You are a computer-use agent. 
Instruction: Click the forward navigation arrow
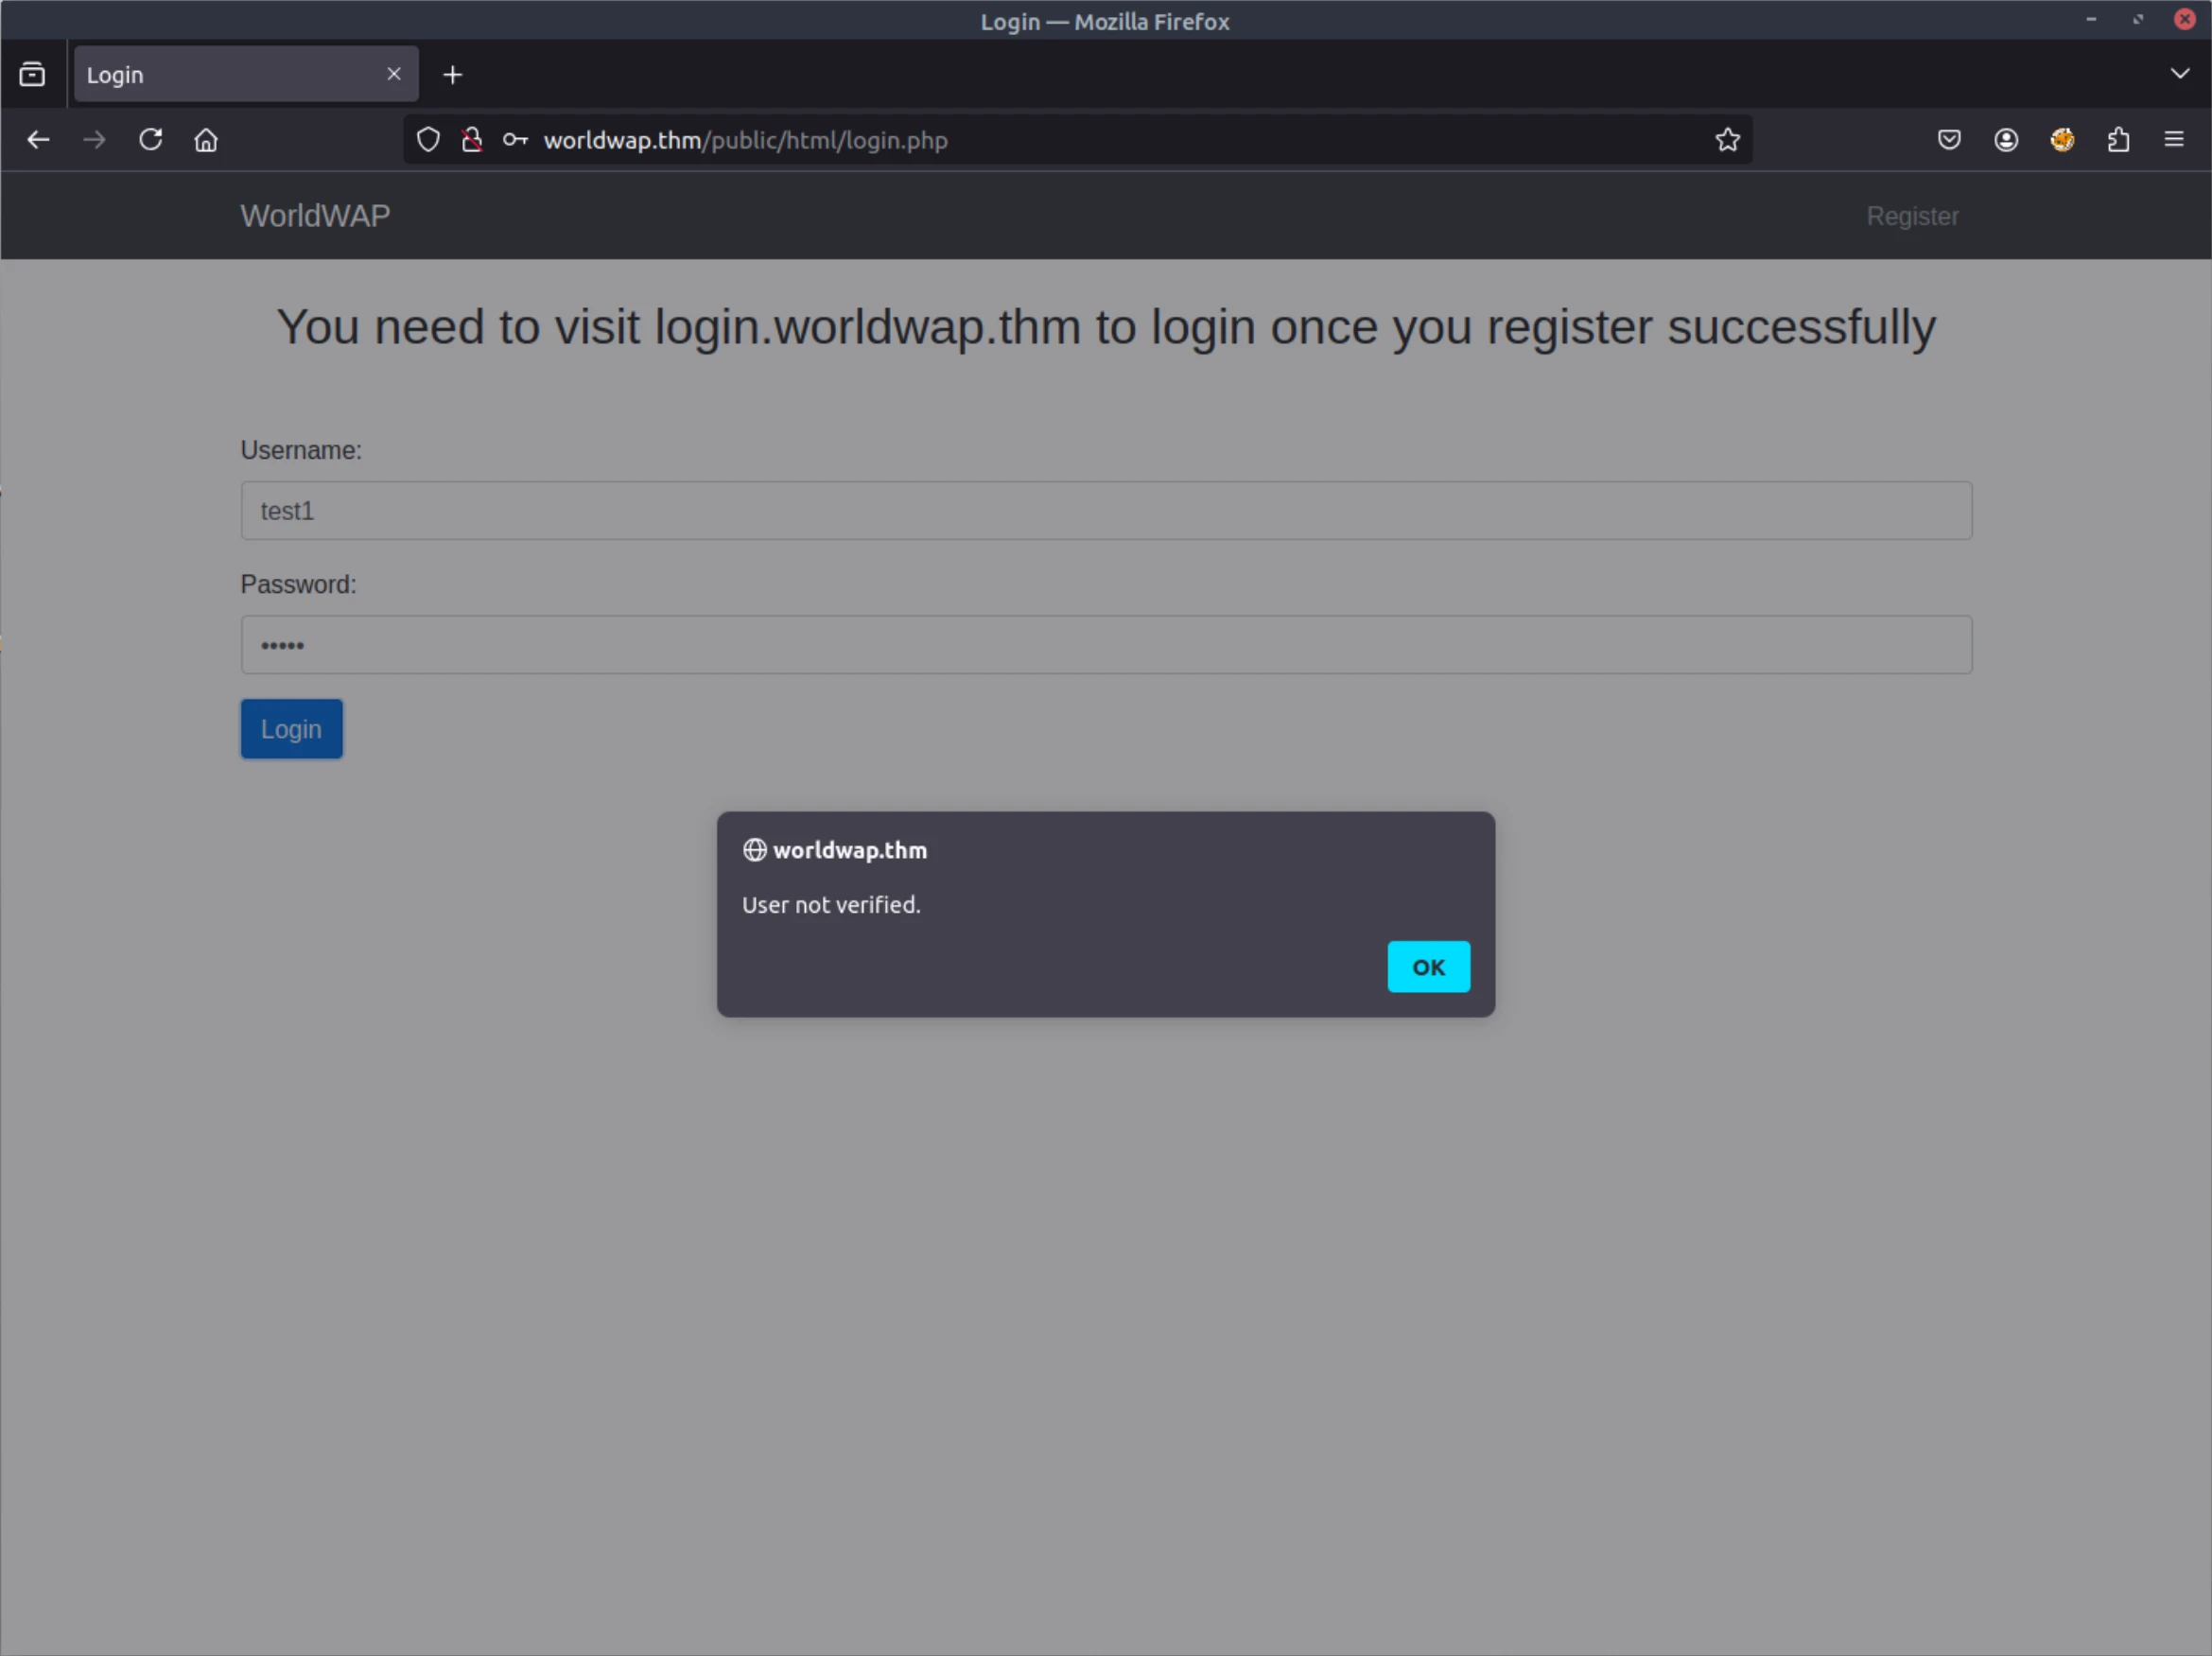94,140
